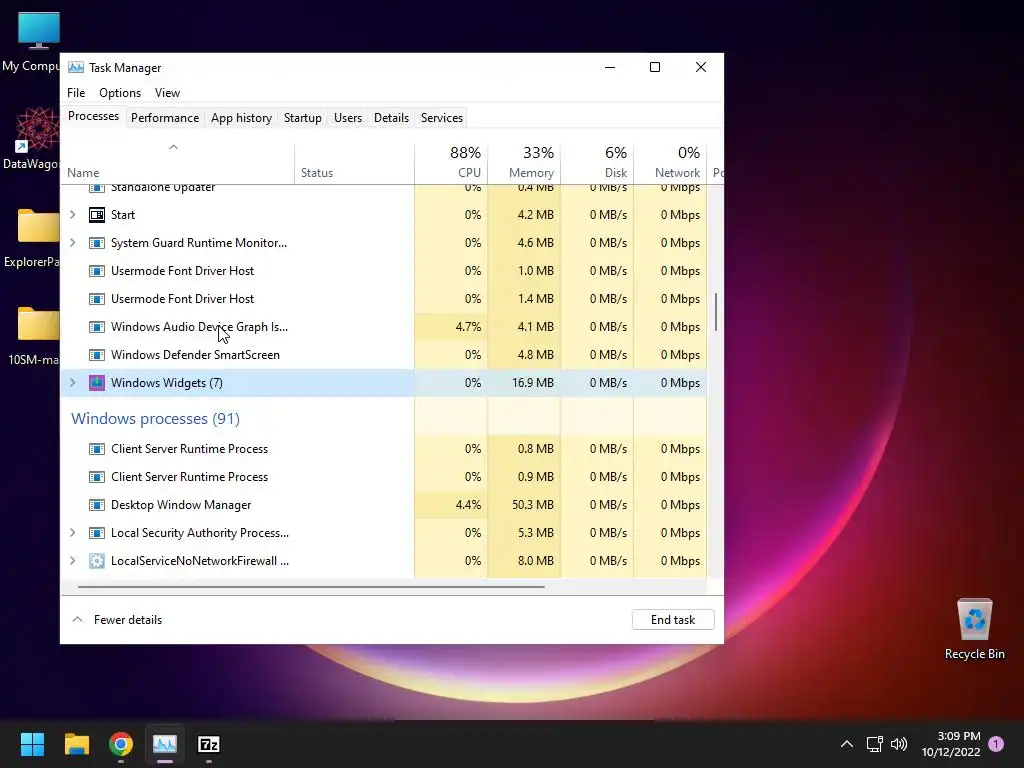Open Google Chrome from the taskbar
The image size is (1024, 768).
pos(121,744)
